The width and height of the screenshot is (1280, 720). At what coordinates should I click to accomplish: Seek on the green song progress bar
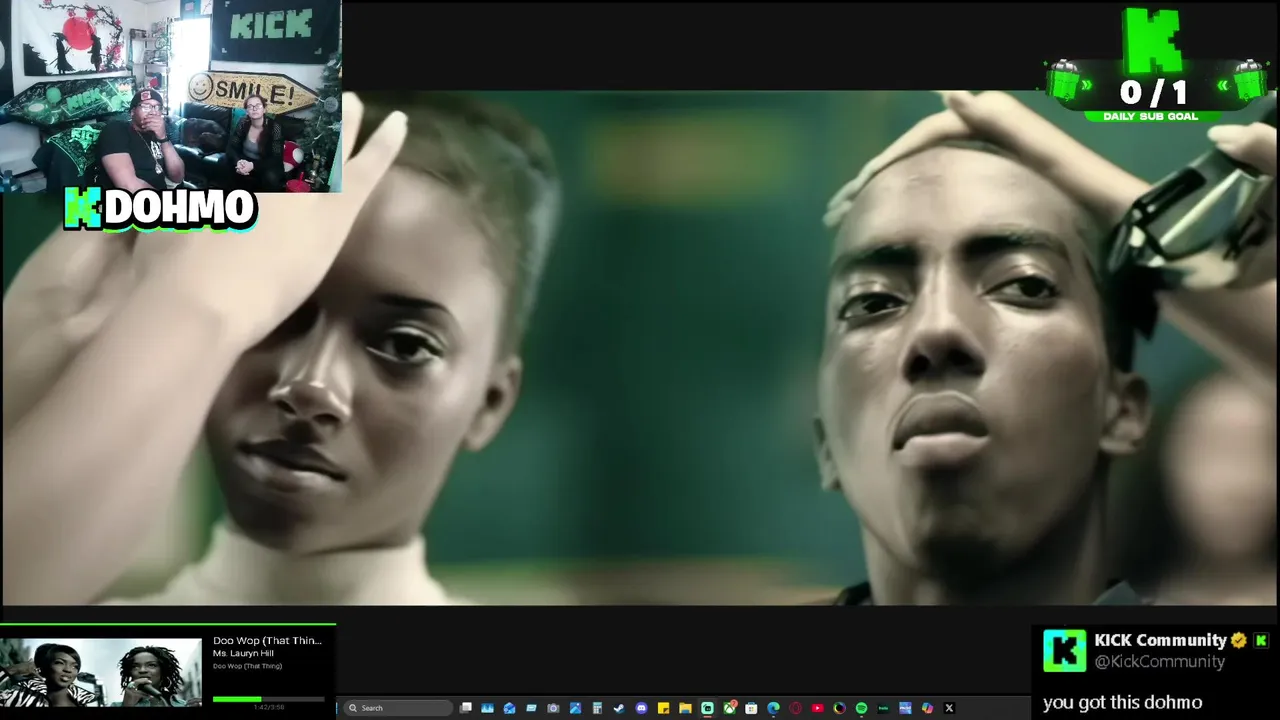pos(269,699)
